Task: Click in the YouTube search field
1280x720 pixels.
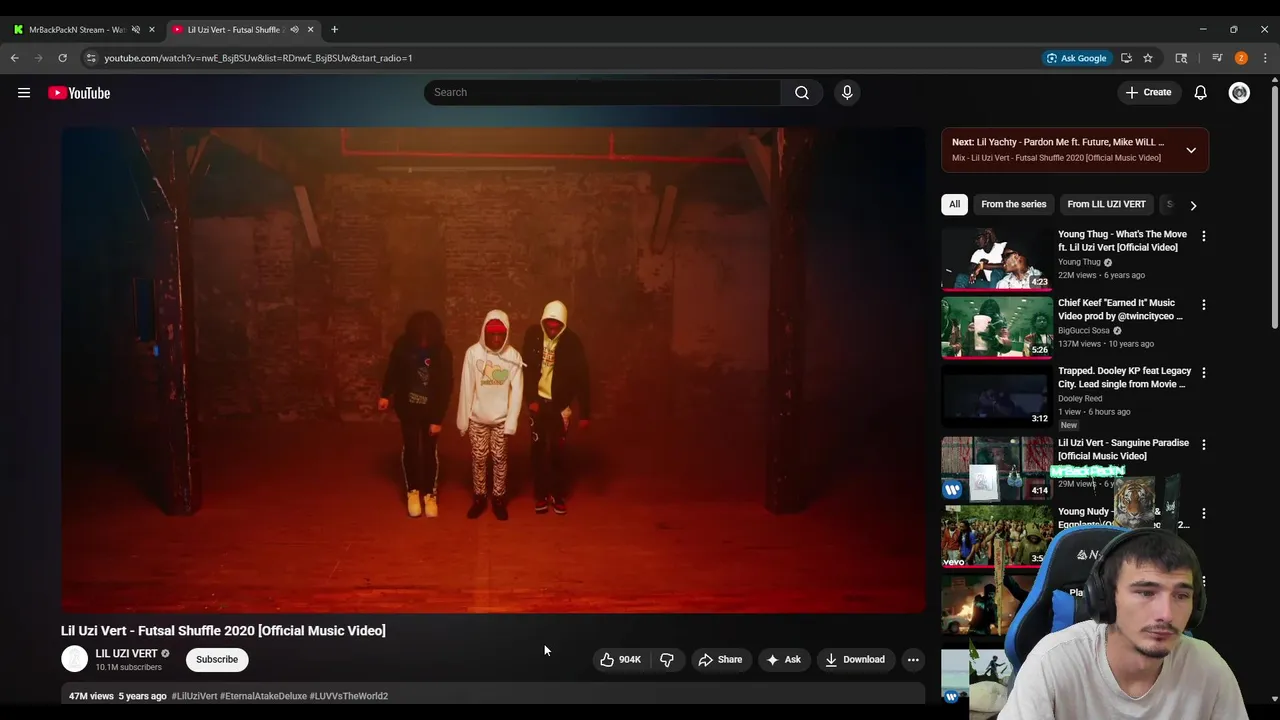Action: (x=602, y=92)
